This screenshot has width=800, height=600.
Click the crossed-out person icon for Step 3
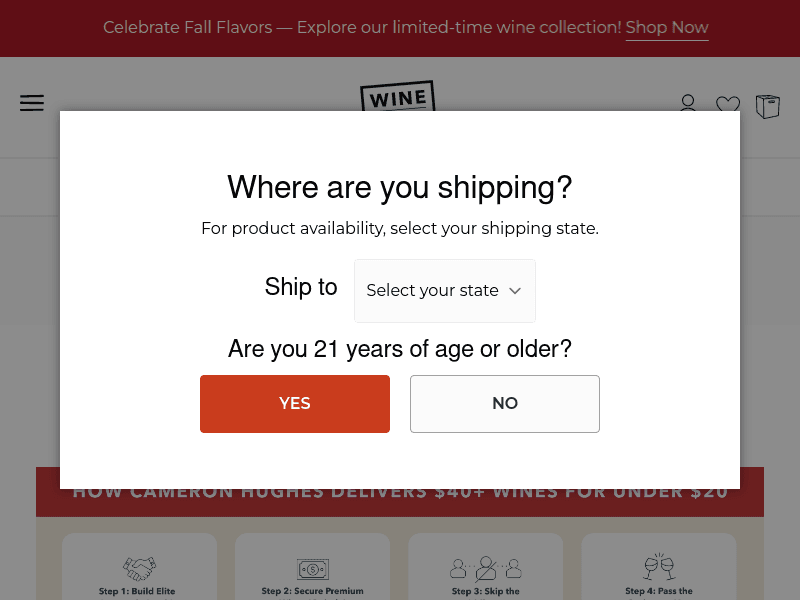point(486,569)
